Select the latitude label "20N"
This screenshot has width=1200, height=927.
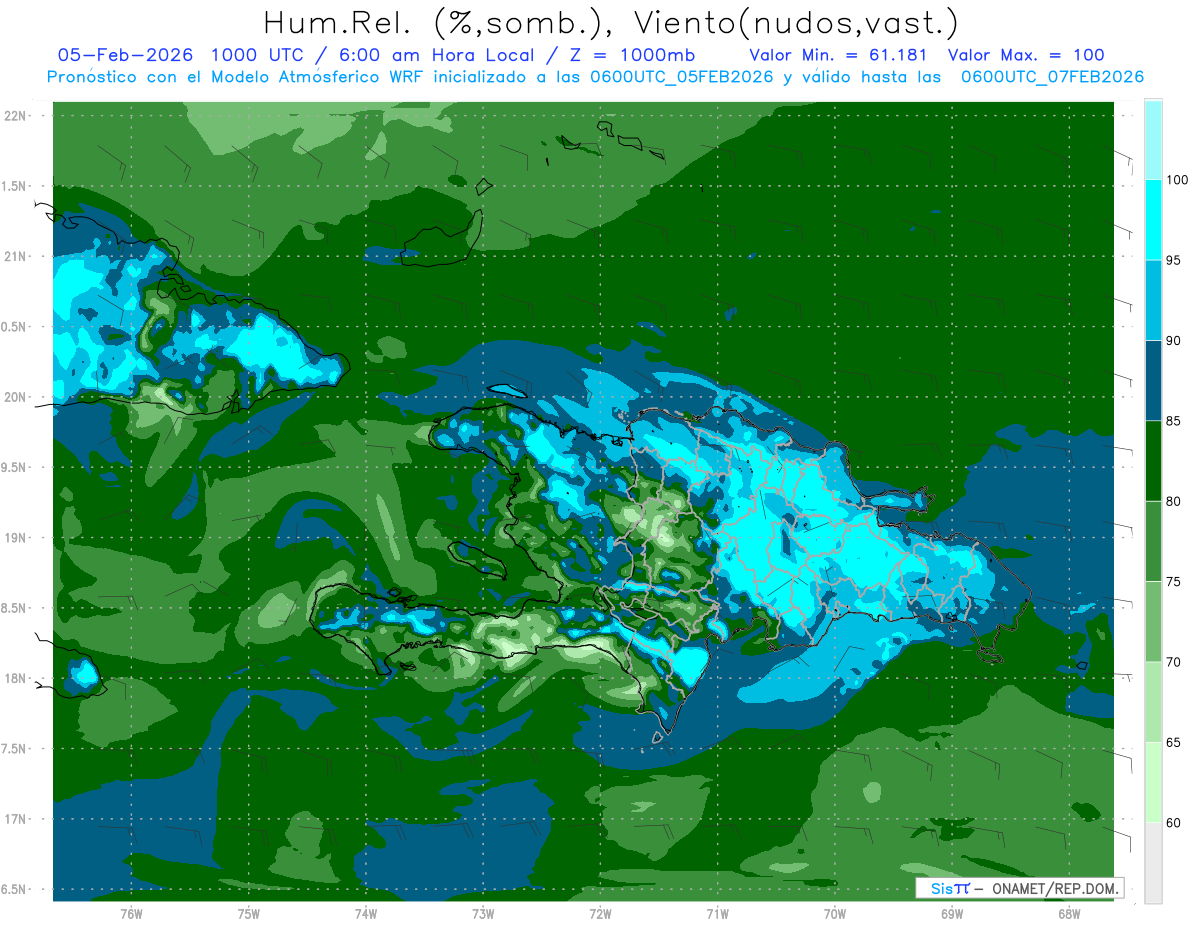(16, 397)
